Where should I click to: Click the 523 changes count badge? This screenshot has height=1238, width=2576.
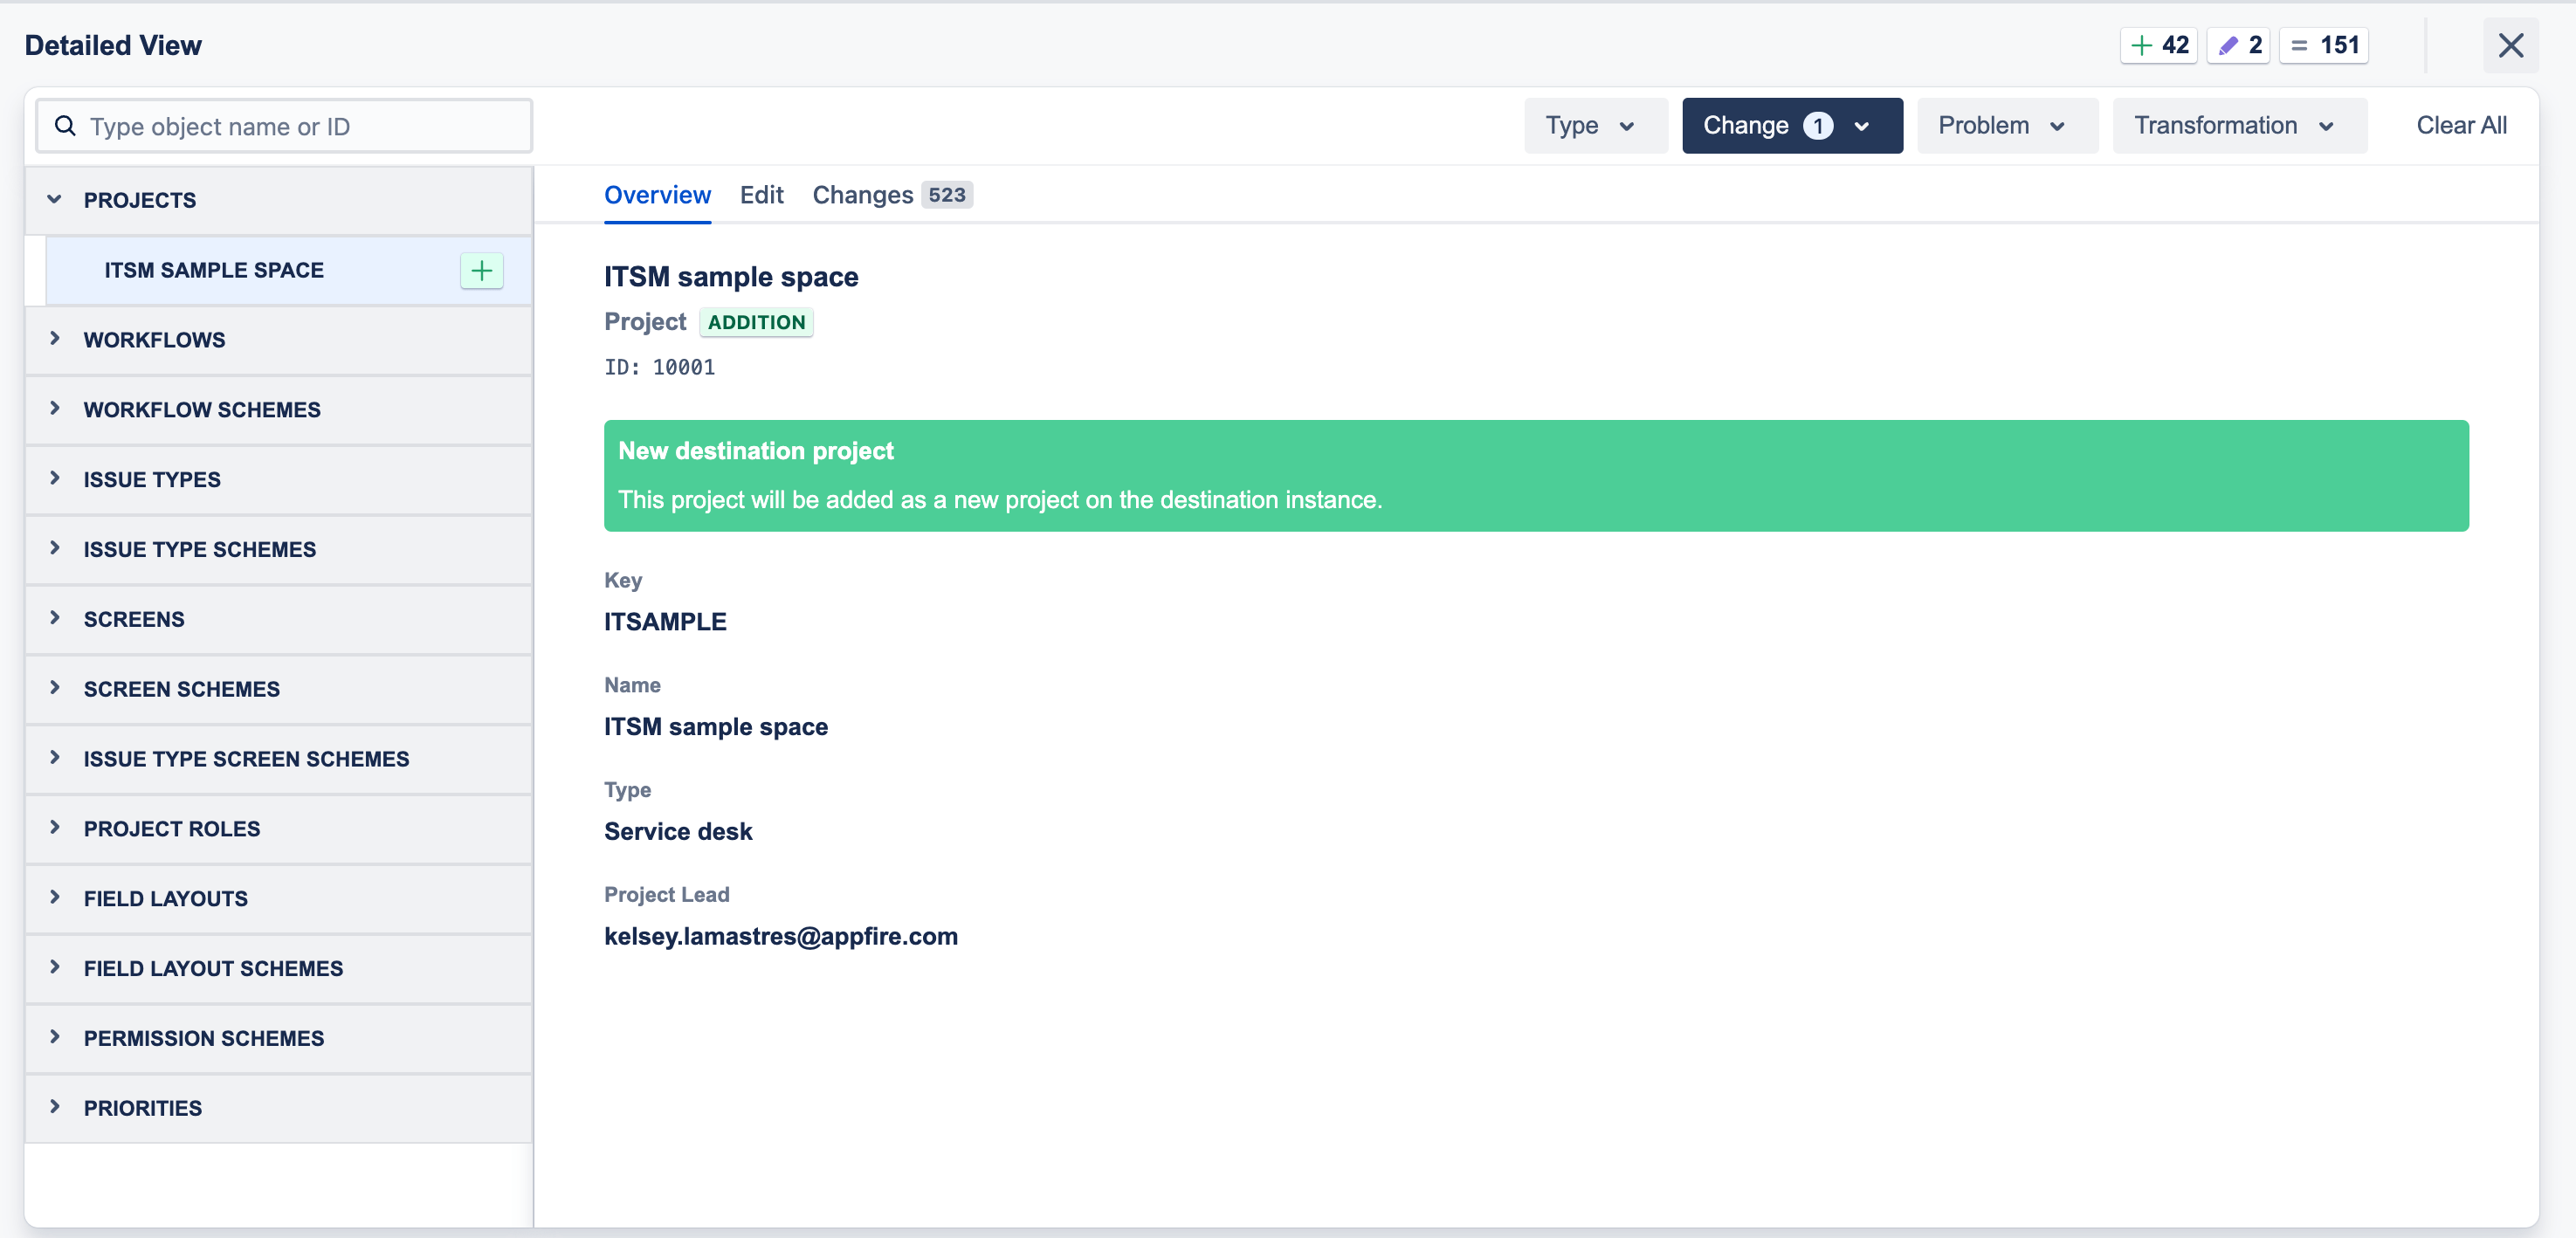(946, 195)
